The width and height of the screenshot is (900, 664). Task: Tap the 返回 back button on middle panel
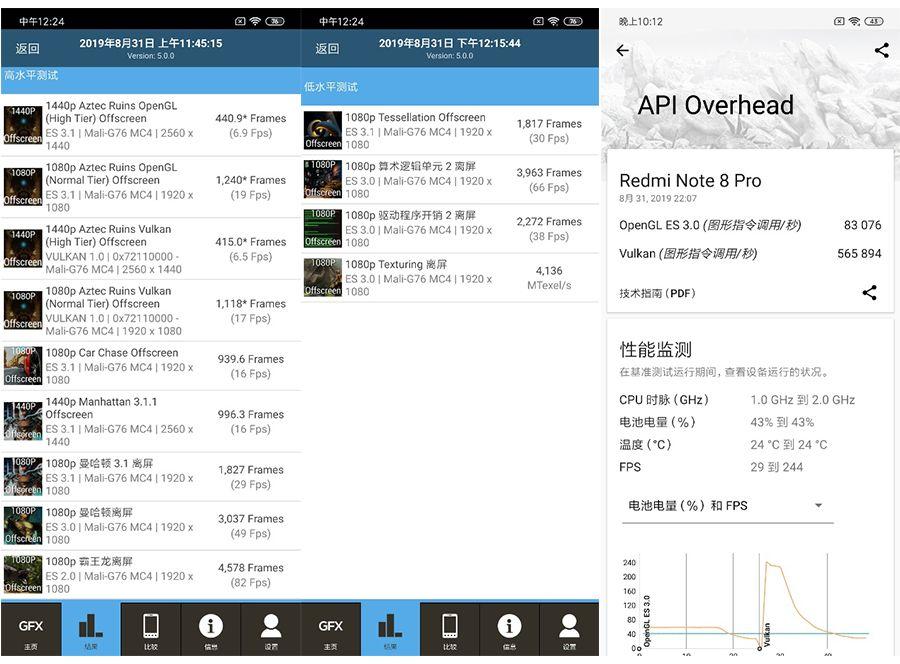tap(327, 48)
